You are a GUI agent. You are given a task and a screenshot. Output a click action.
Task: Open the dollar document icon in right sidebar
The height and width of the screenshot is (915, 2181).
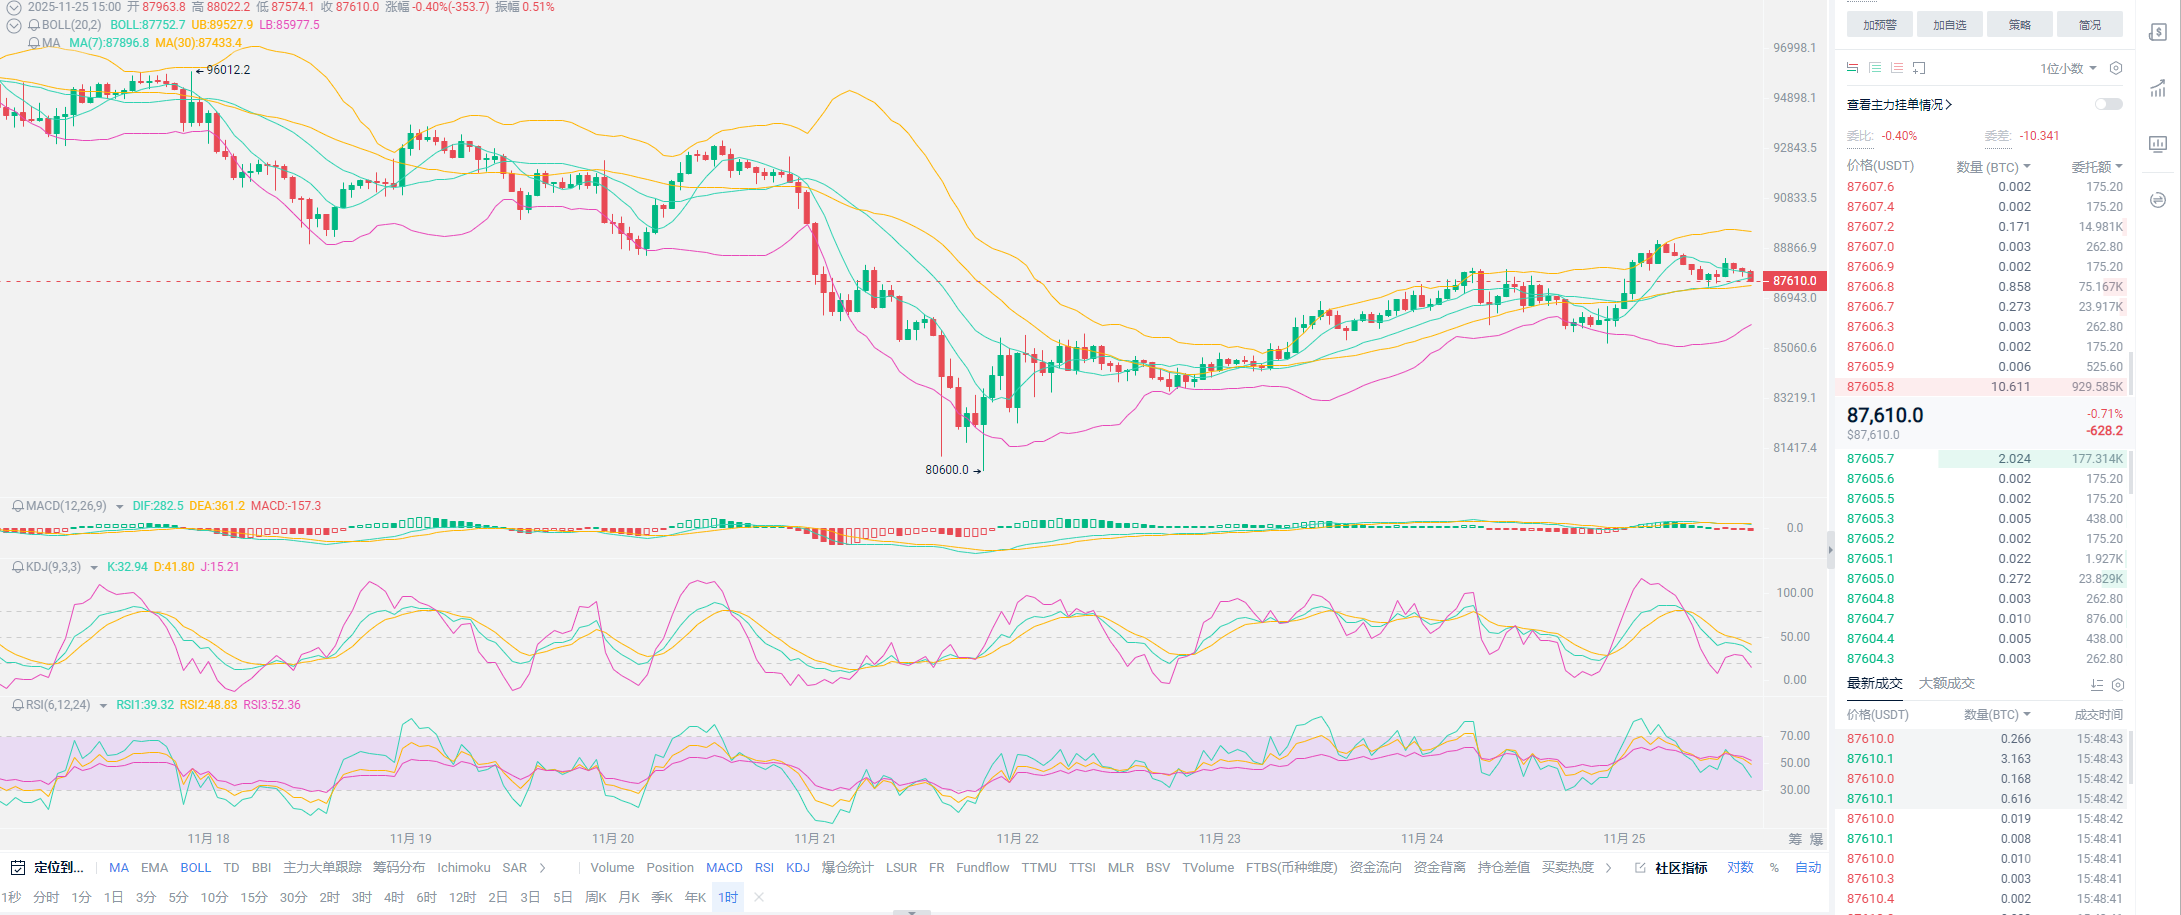click(2158, 33)
